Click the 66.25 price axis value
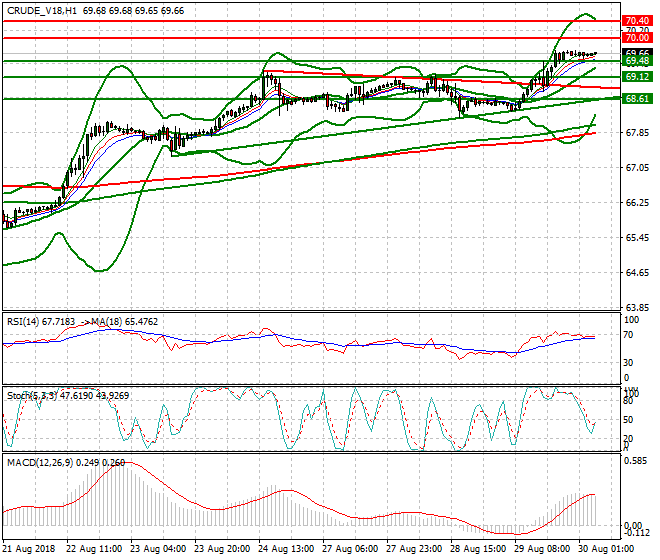 pyautogui.click(x=637, y=203)
